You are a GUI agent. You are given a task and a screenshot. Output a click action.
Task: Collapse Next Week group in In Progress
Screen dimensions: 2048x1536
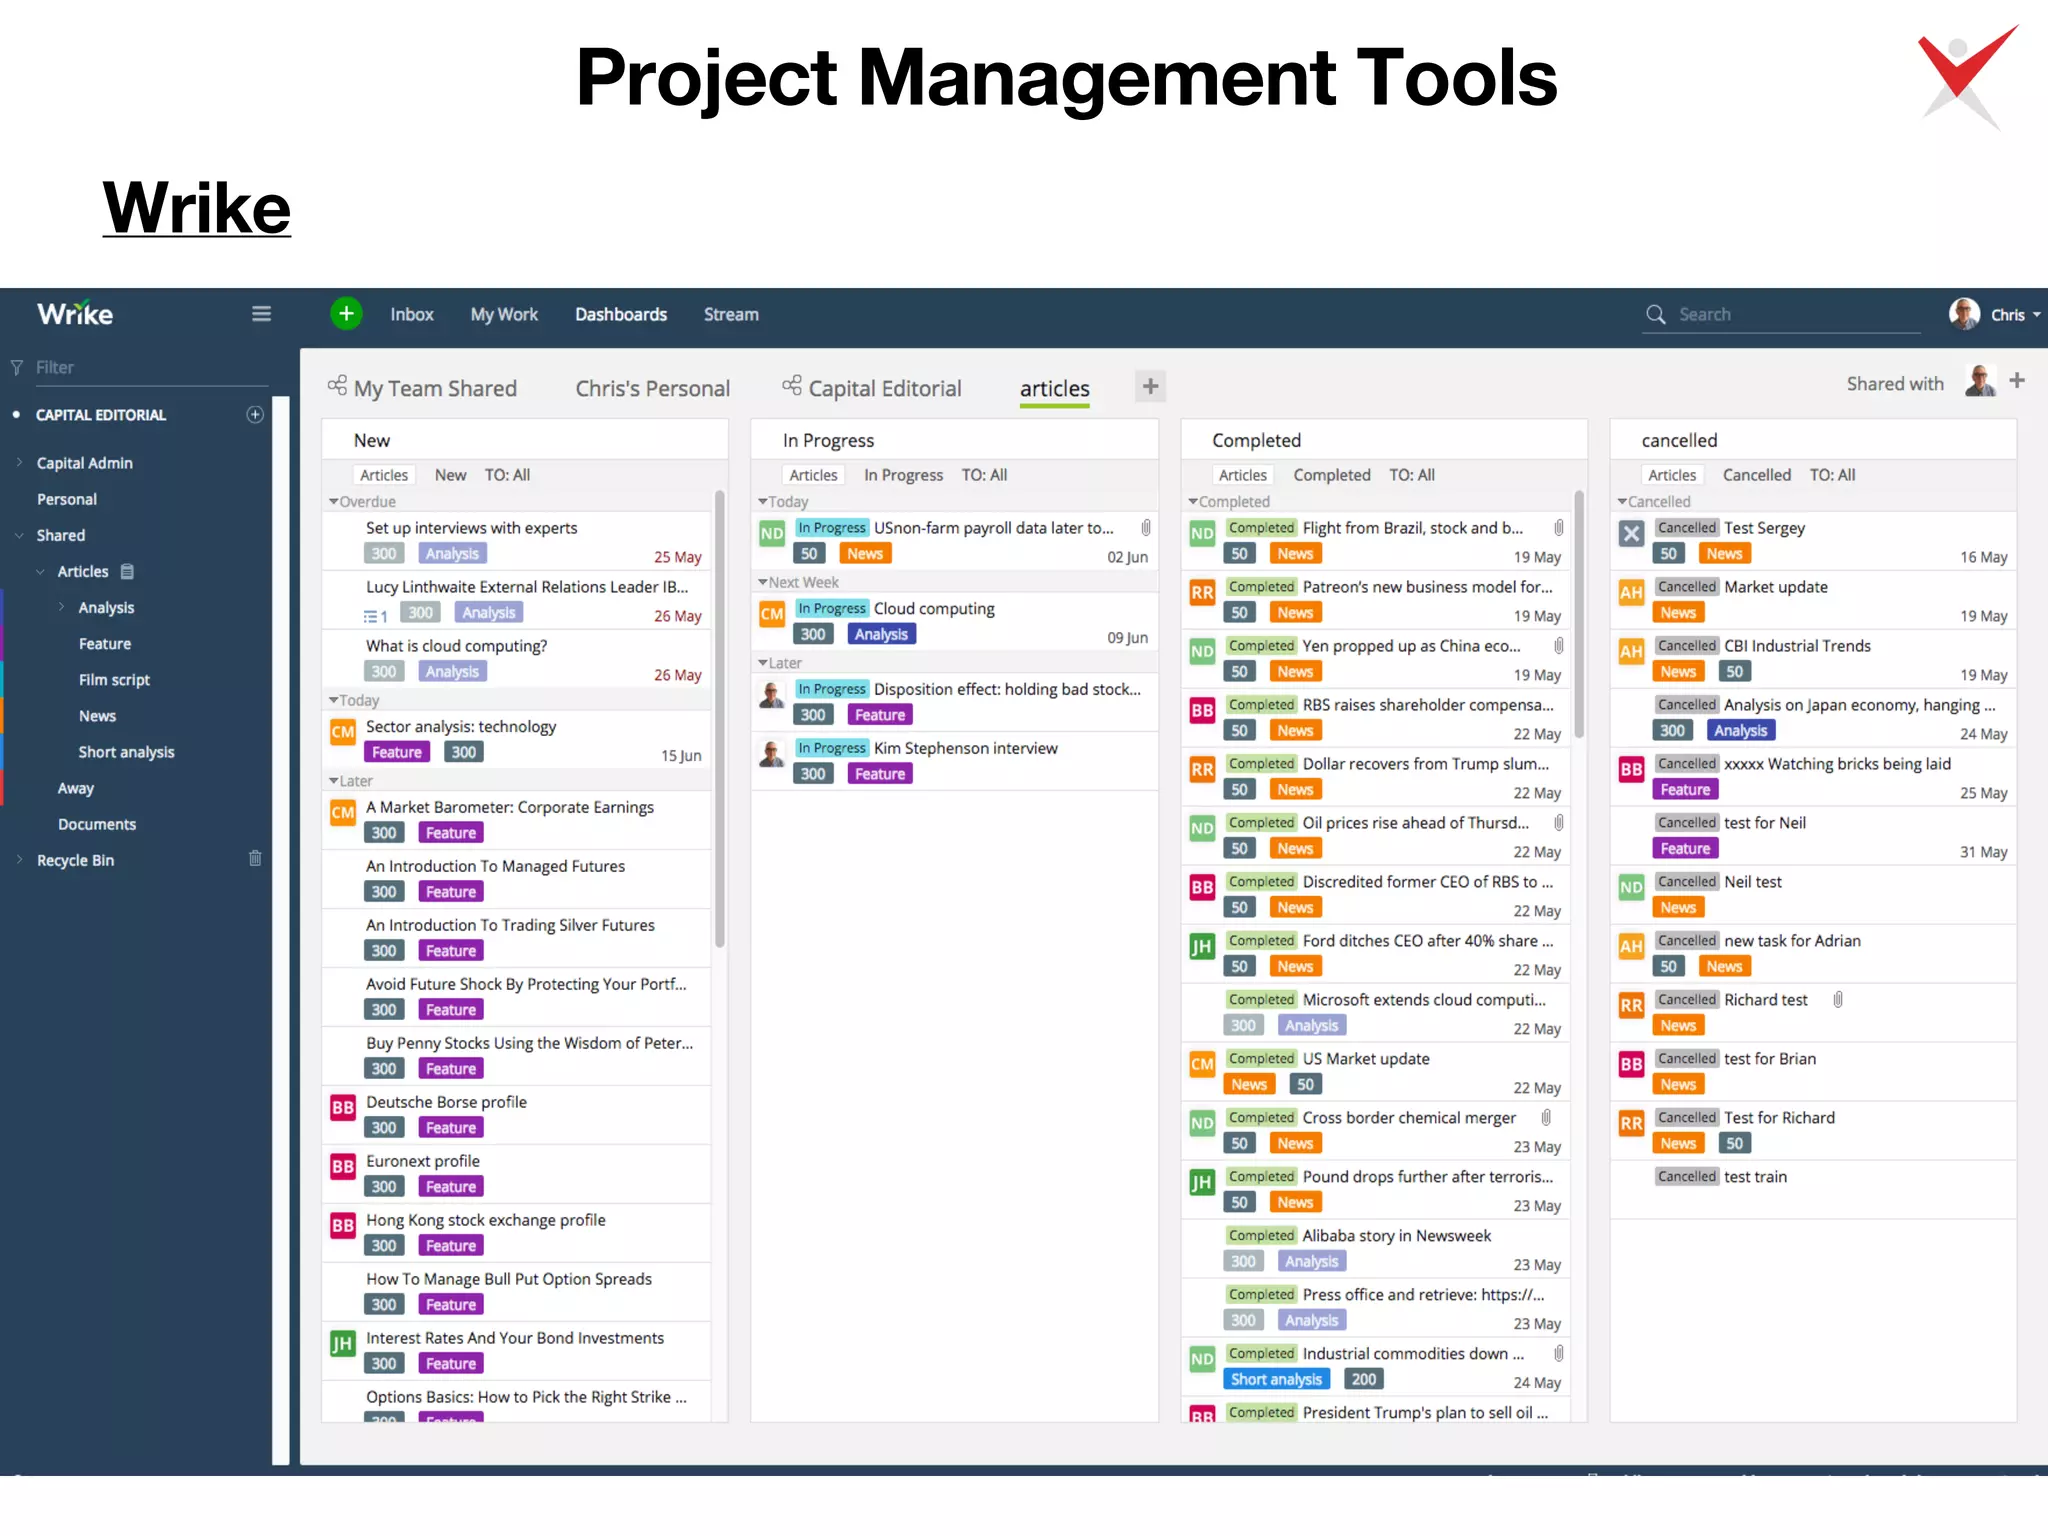pyautogui.click(x=763, y=582)
